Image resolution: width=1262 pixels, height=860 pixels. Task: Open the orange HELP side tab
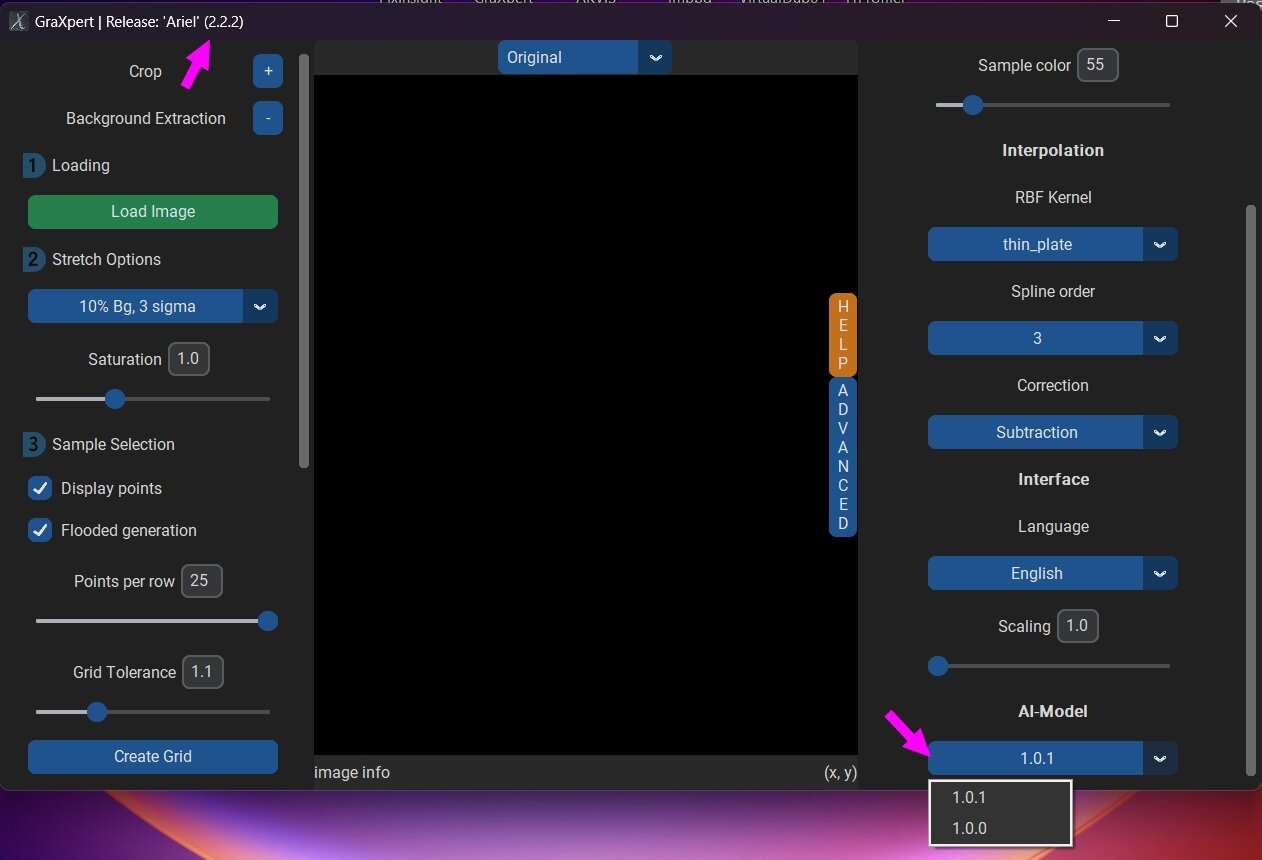843,335
